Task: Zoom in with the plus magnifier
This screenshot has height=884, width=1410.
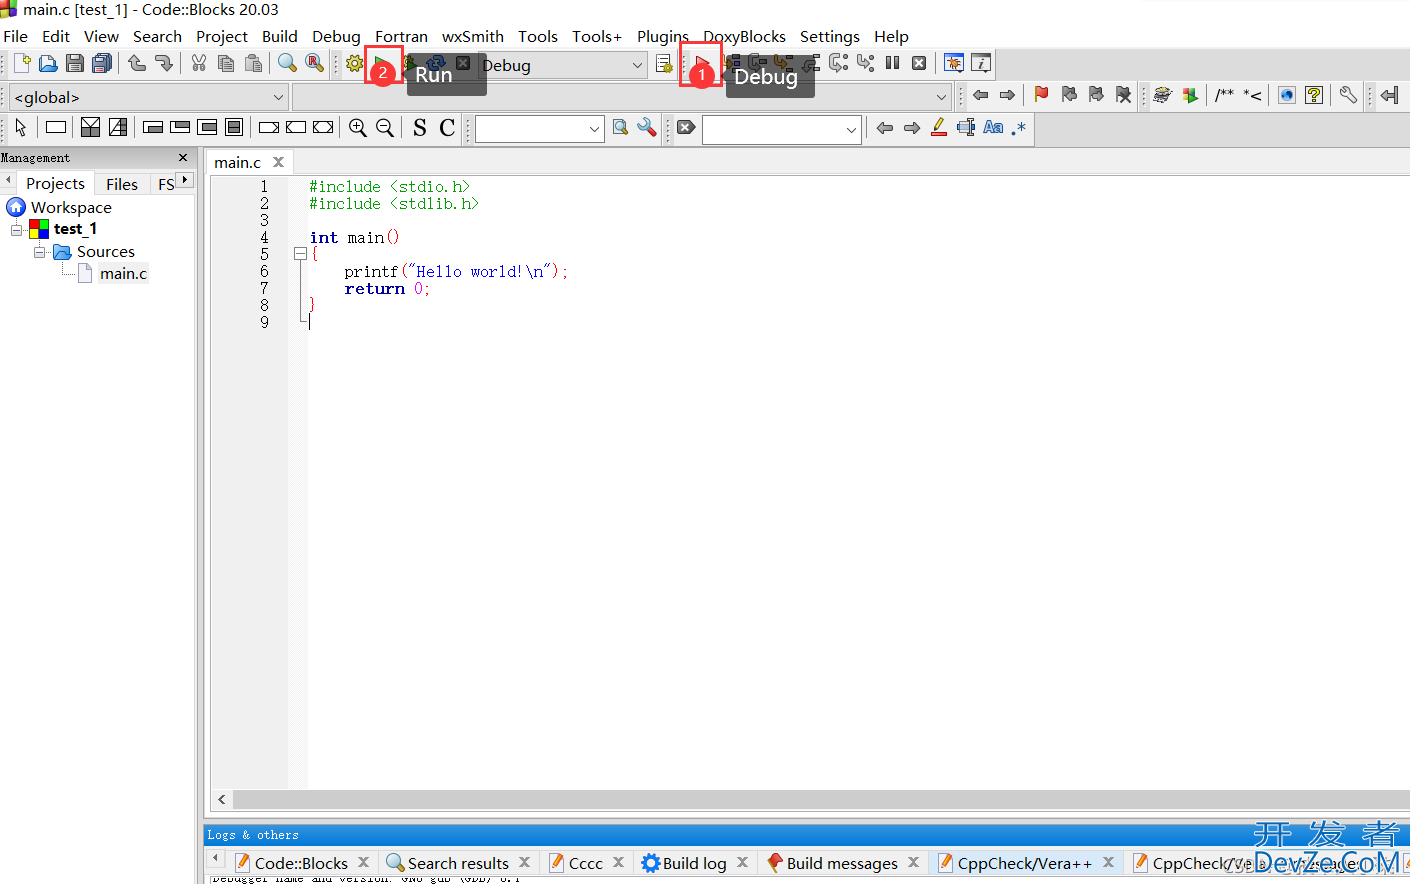Action: (x=357, y=127)
